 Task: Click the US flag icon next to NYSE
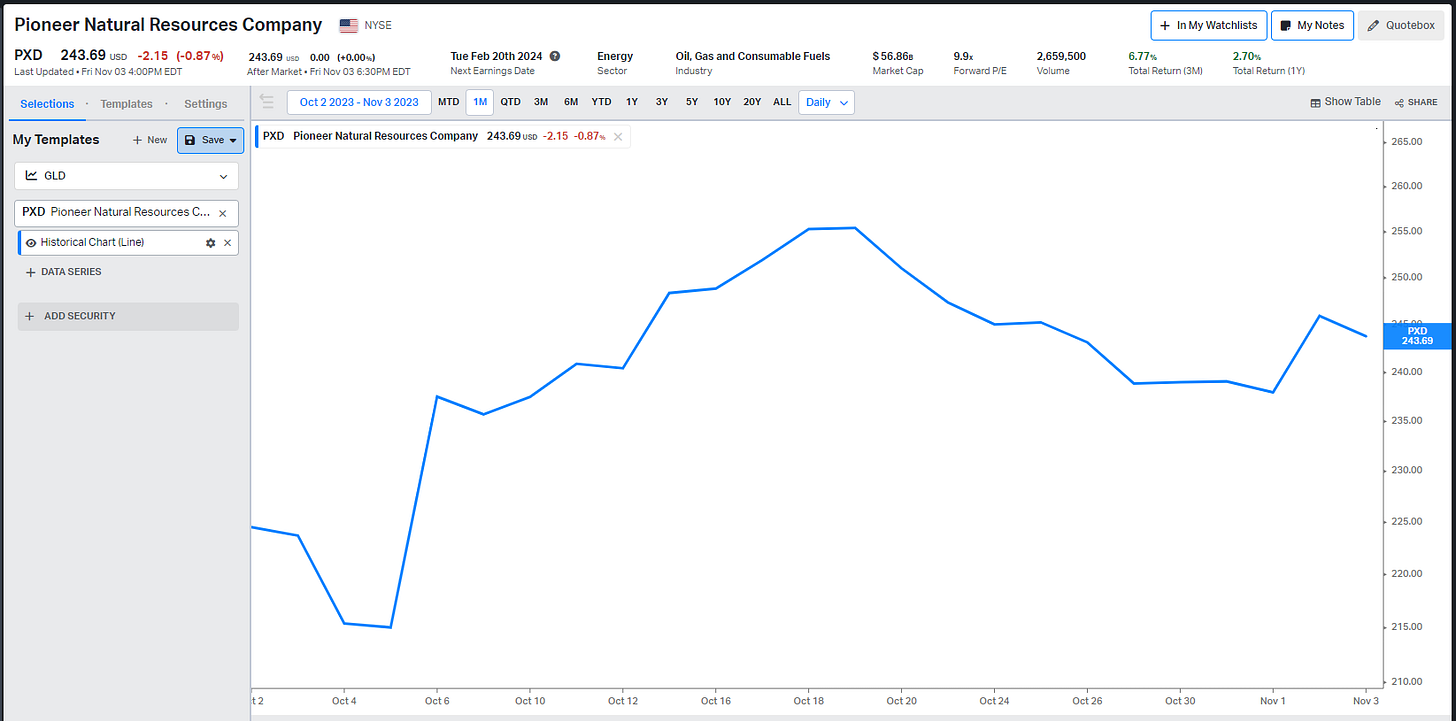click(x=349, y=25)
